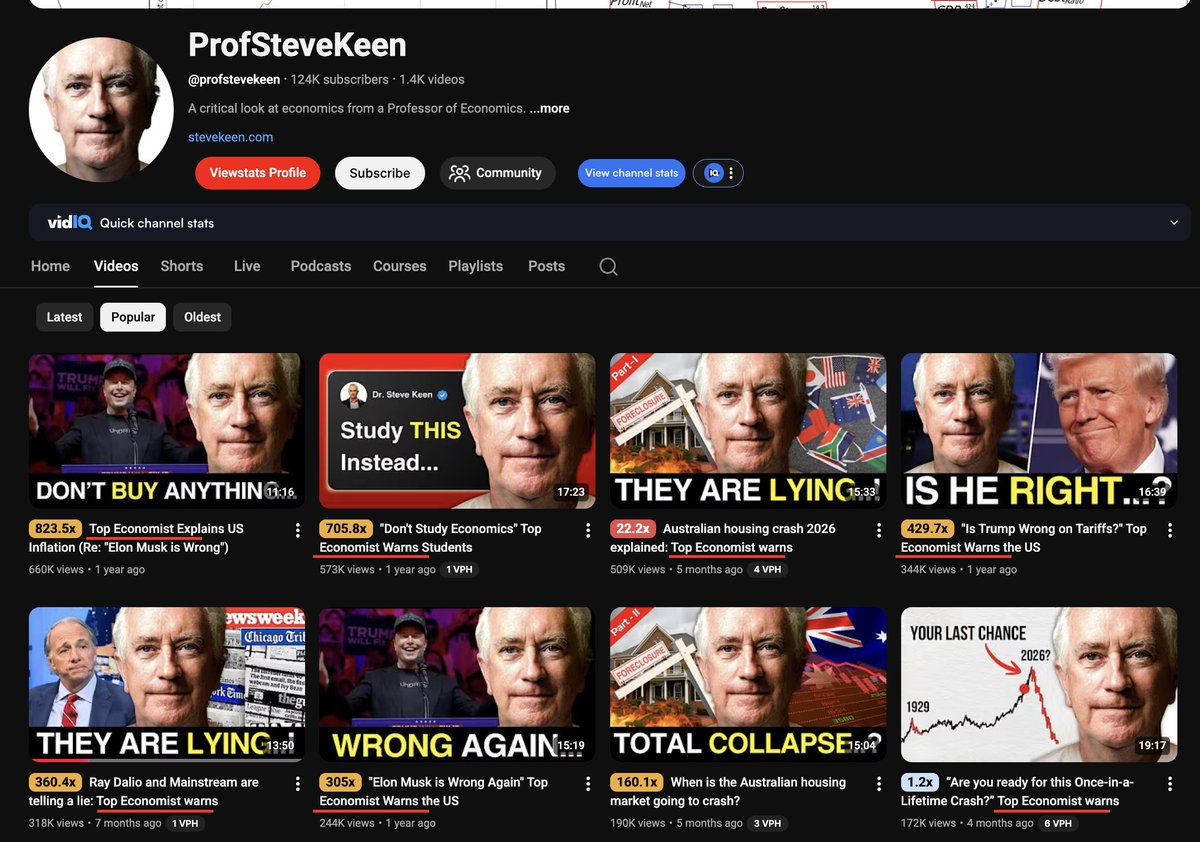
Task: Switch to the Home tab
Action: click(50, 266)
